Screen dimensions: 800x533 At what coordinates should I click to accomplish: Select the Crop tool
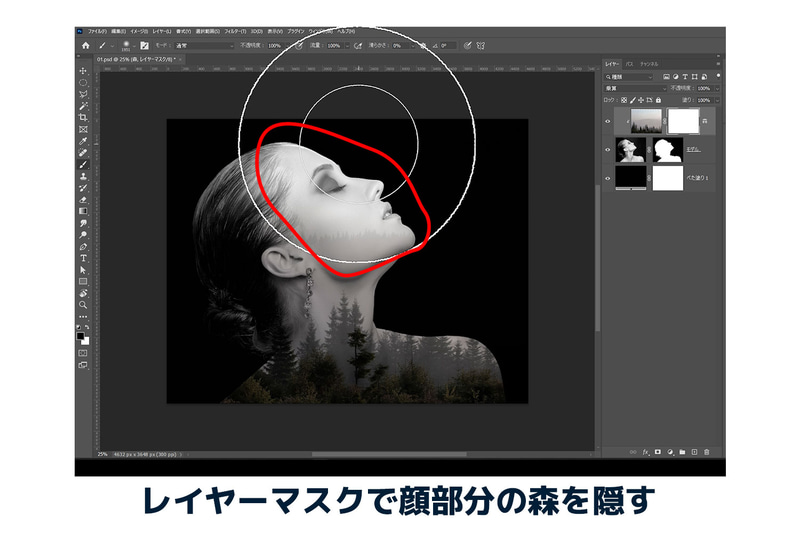click(x=83, y=118)
